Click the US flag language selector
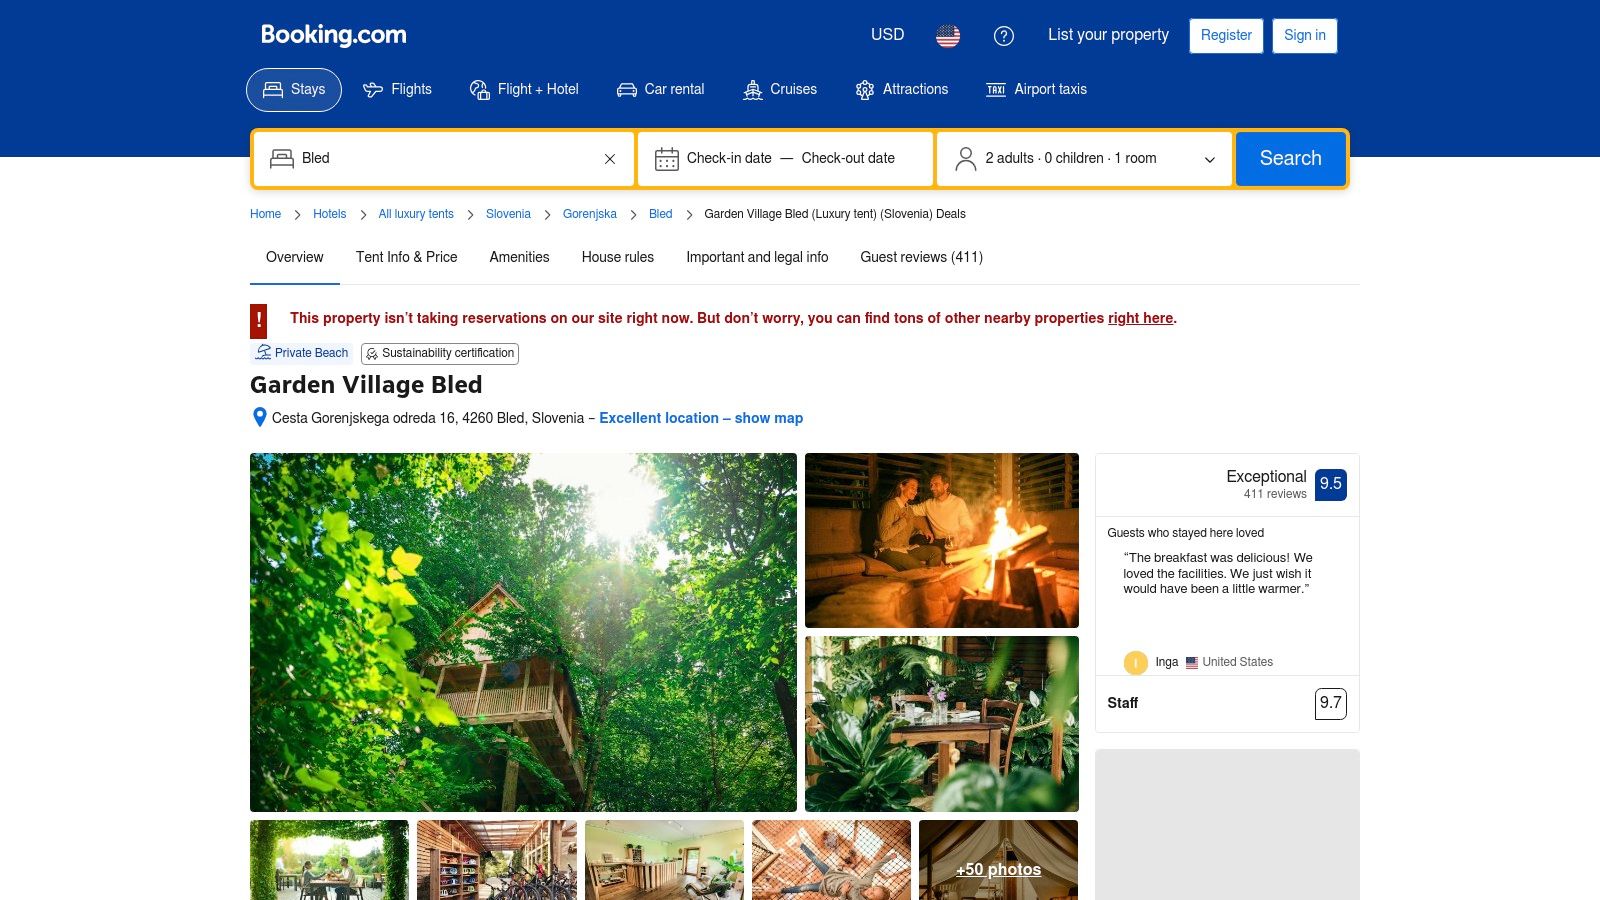This screenshot has height=900, width=1600. [x=947, y=36]
